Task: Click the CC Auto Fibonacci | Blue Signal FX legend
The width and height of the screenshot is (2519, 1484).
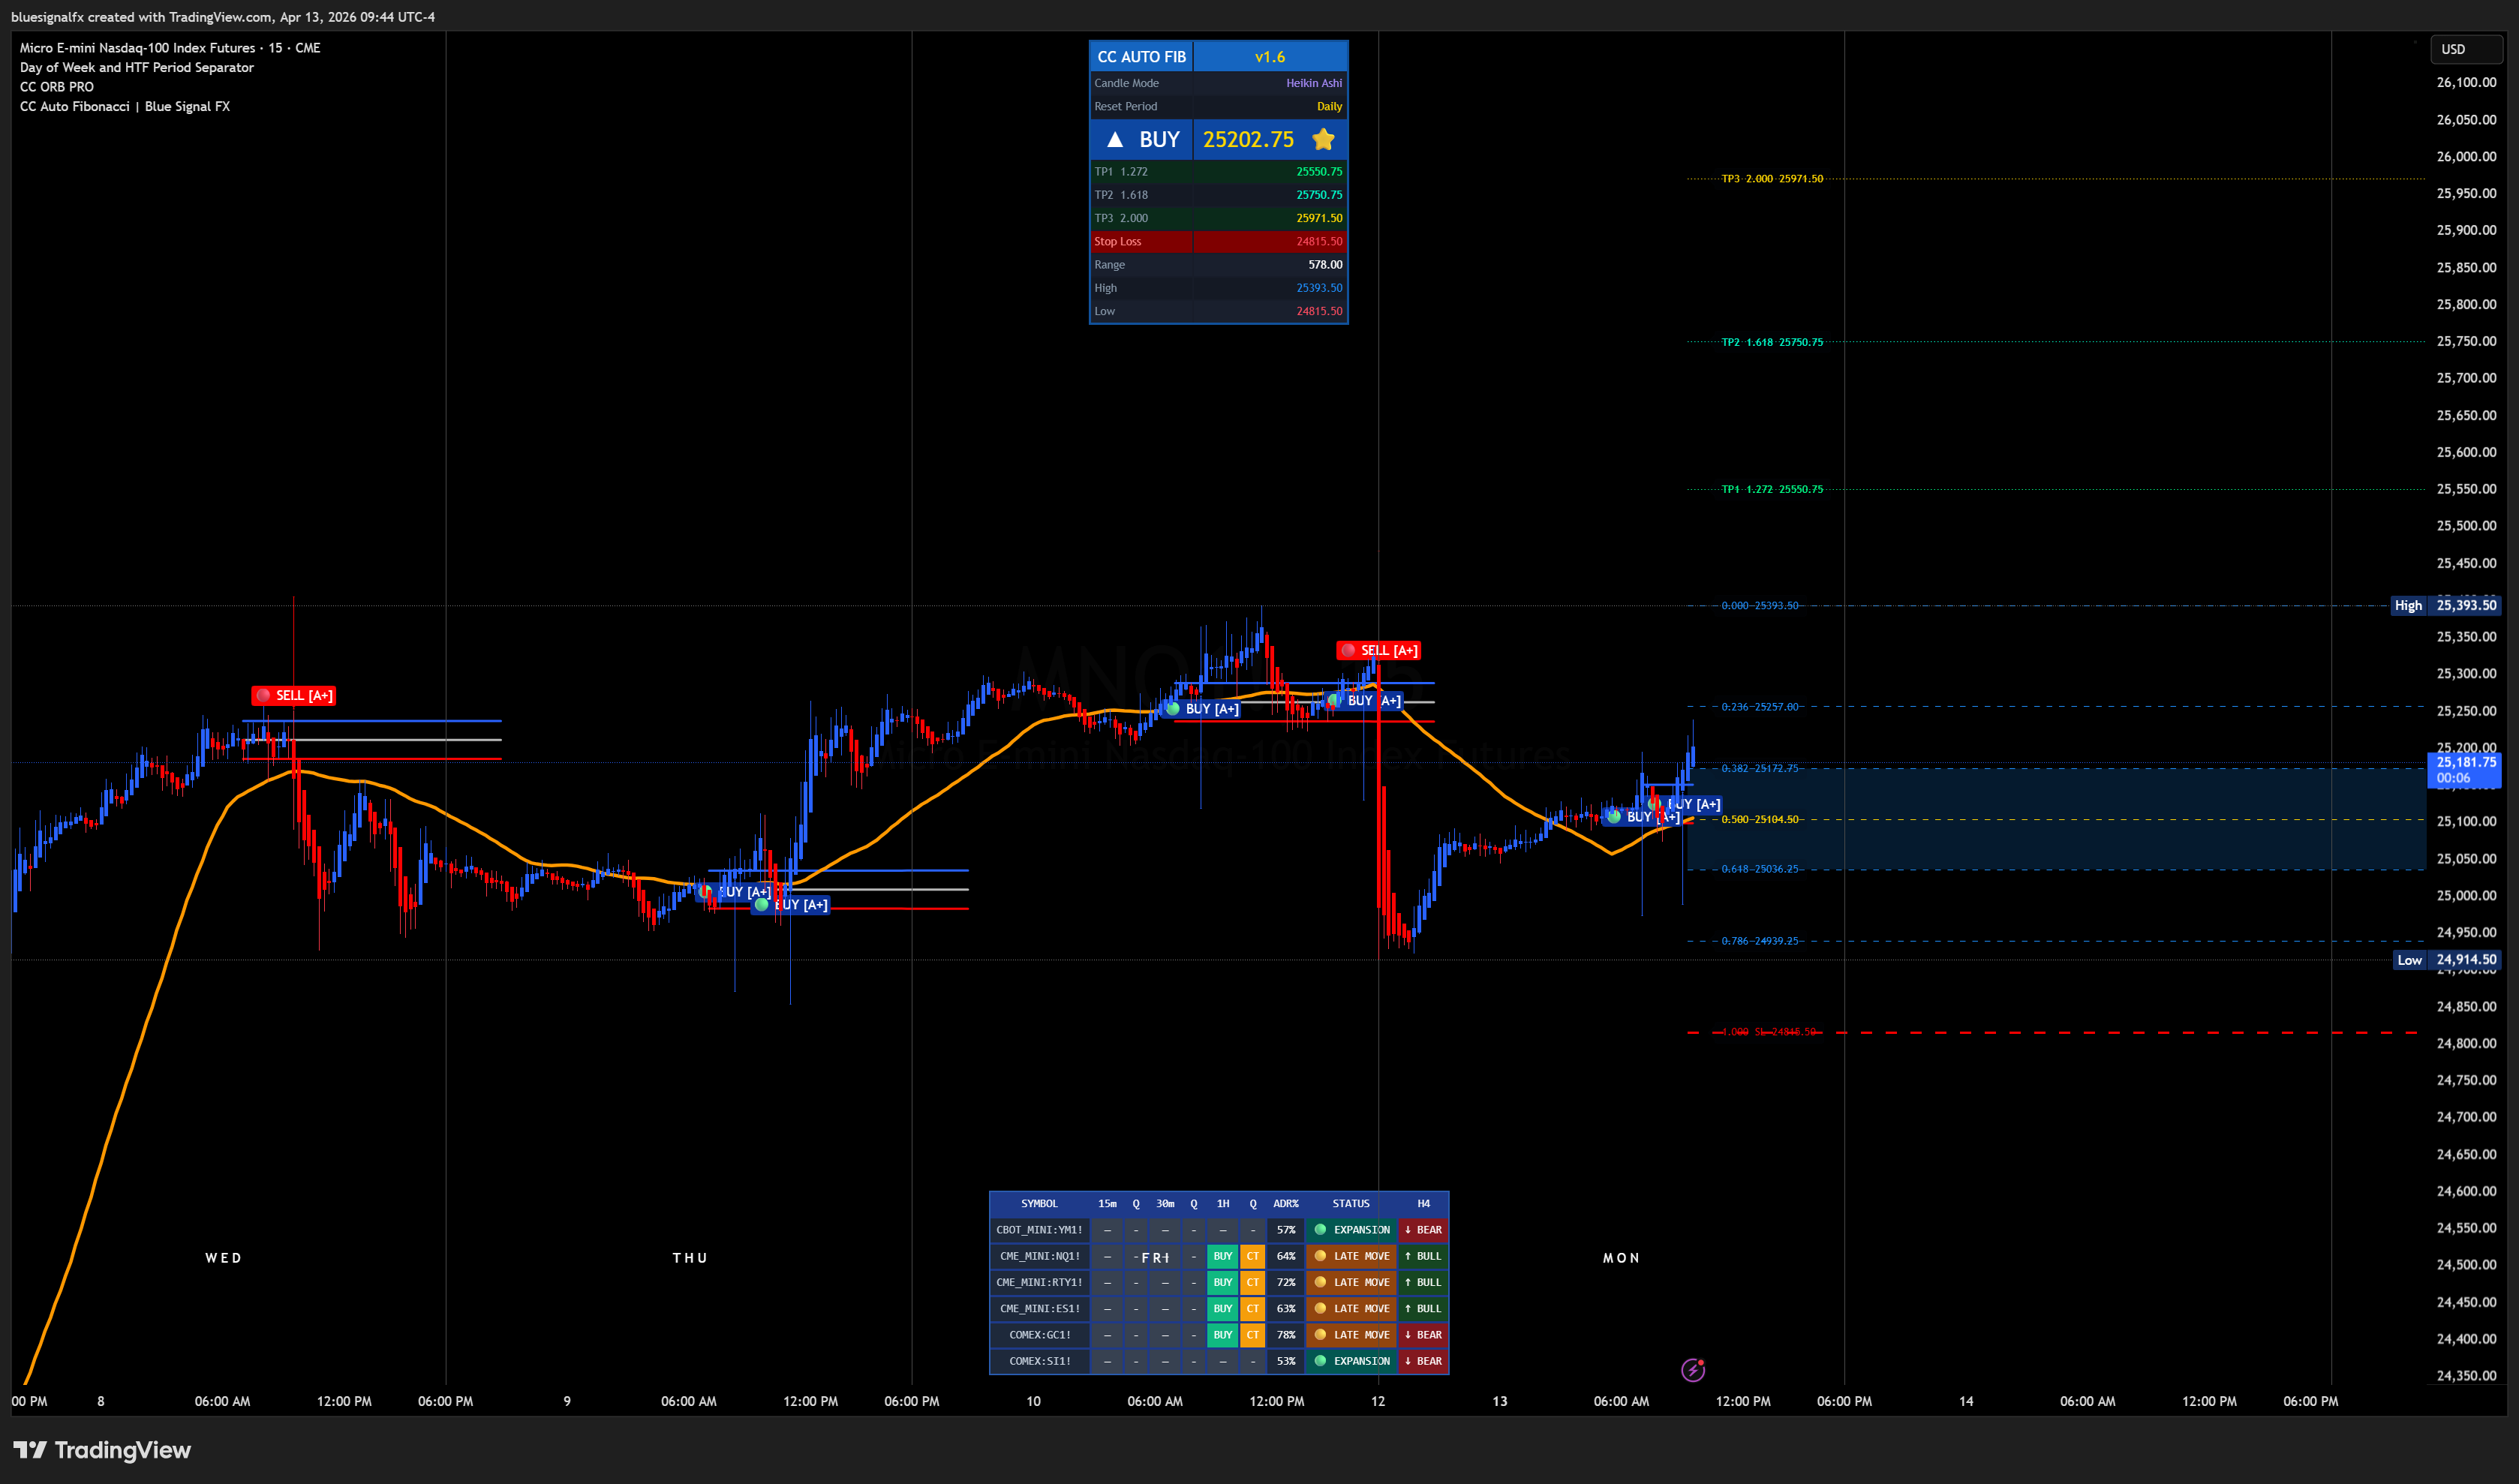Action: [x=125, y=107]
